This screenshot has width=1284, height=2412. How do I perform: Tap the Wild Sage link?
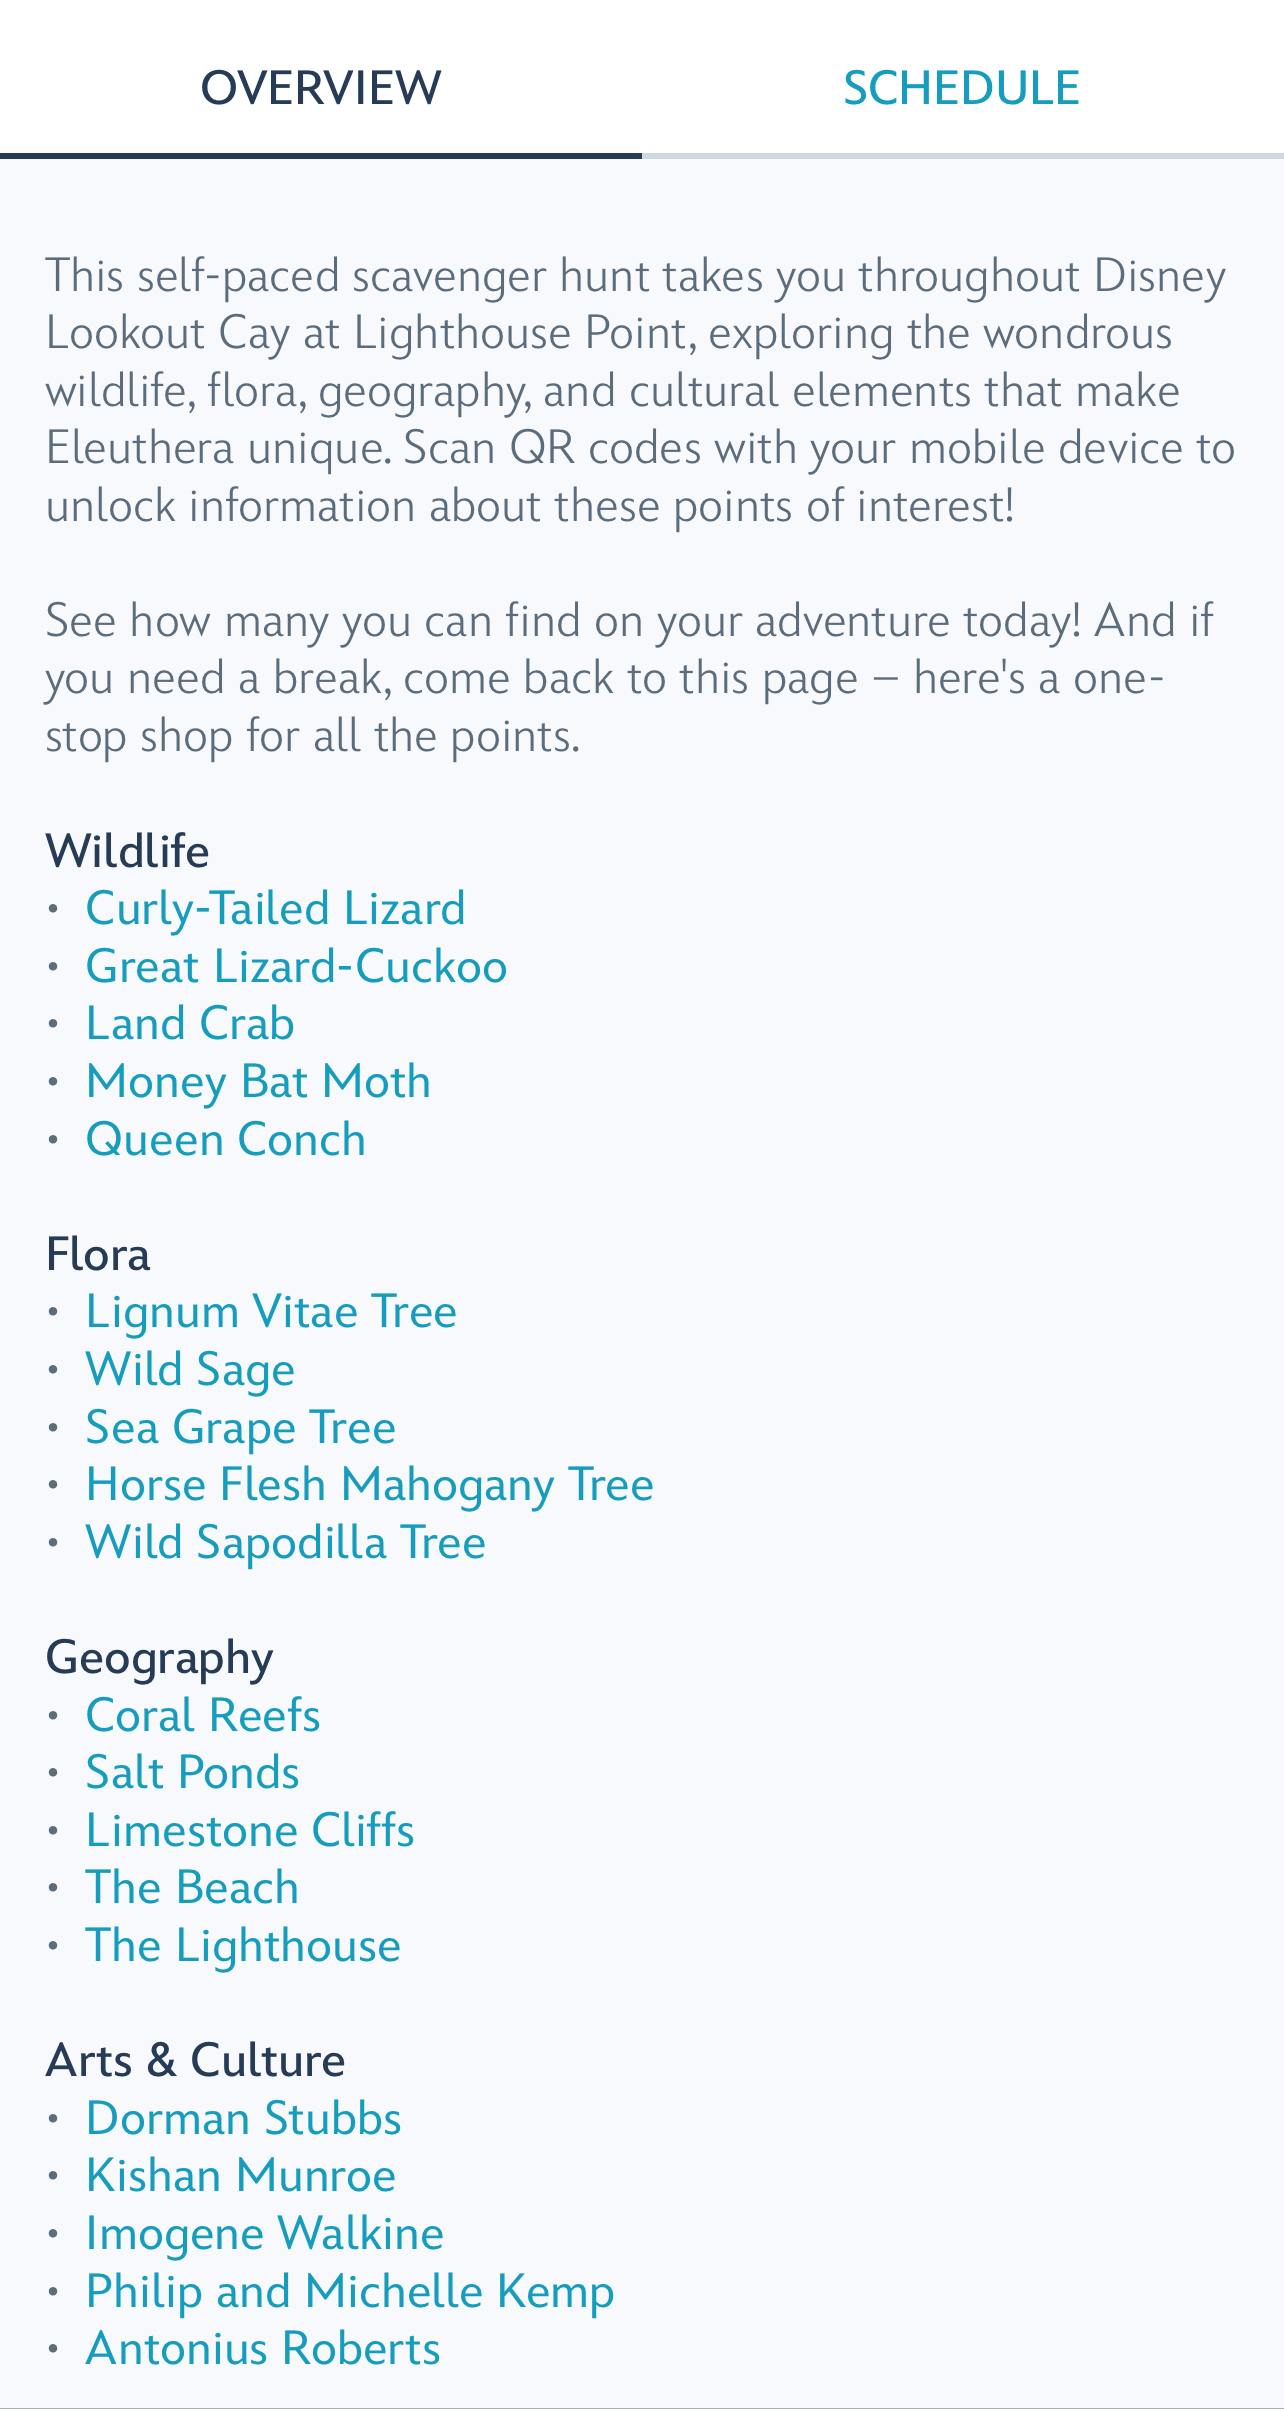[x=190, y=1370]
